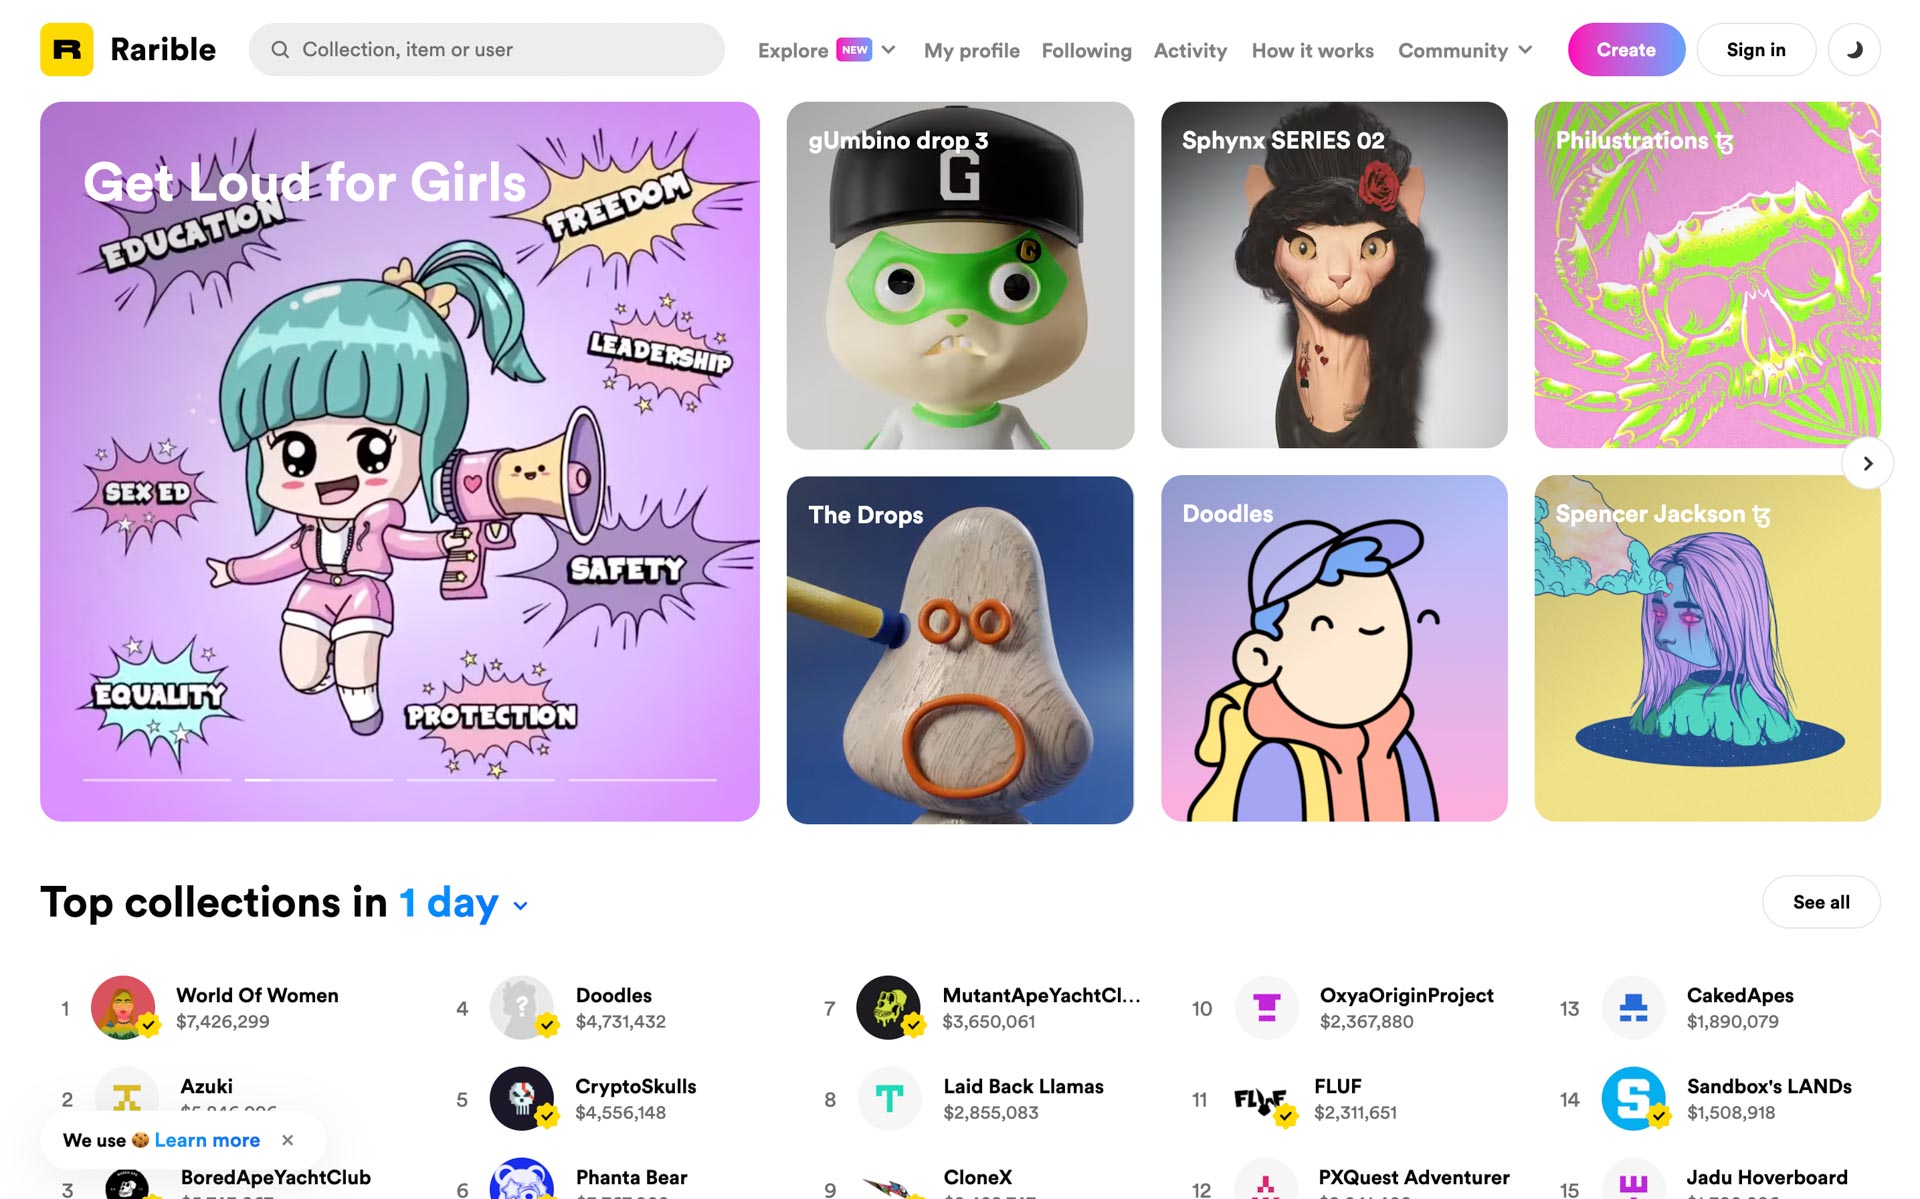Open Sandbox's LANDs collection icon
This screenshot has width=1920, height=1199.
[x=1633, y=1098]
